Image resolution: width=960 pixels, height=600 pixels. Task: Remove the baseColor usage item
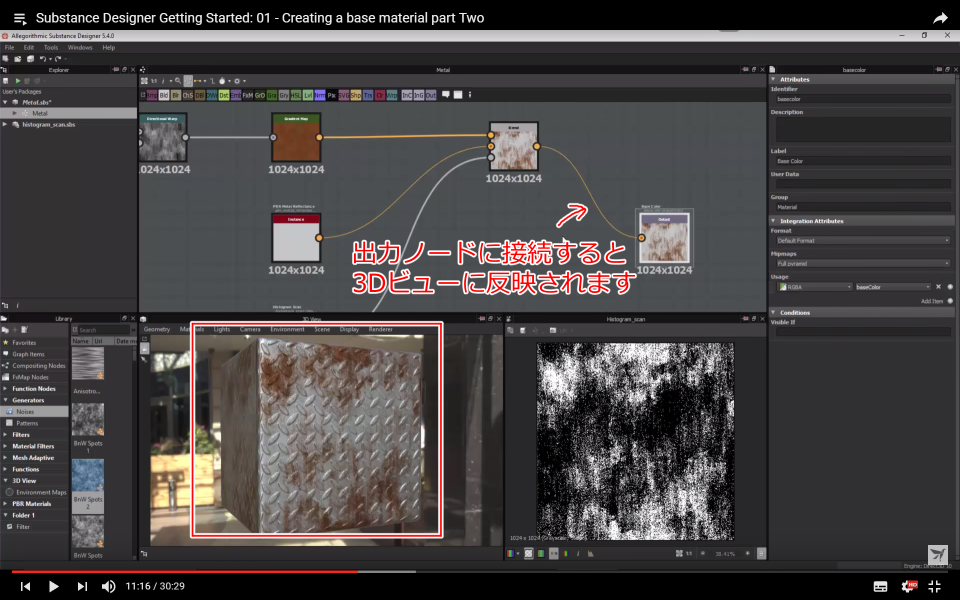(x=938, y=287)
